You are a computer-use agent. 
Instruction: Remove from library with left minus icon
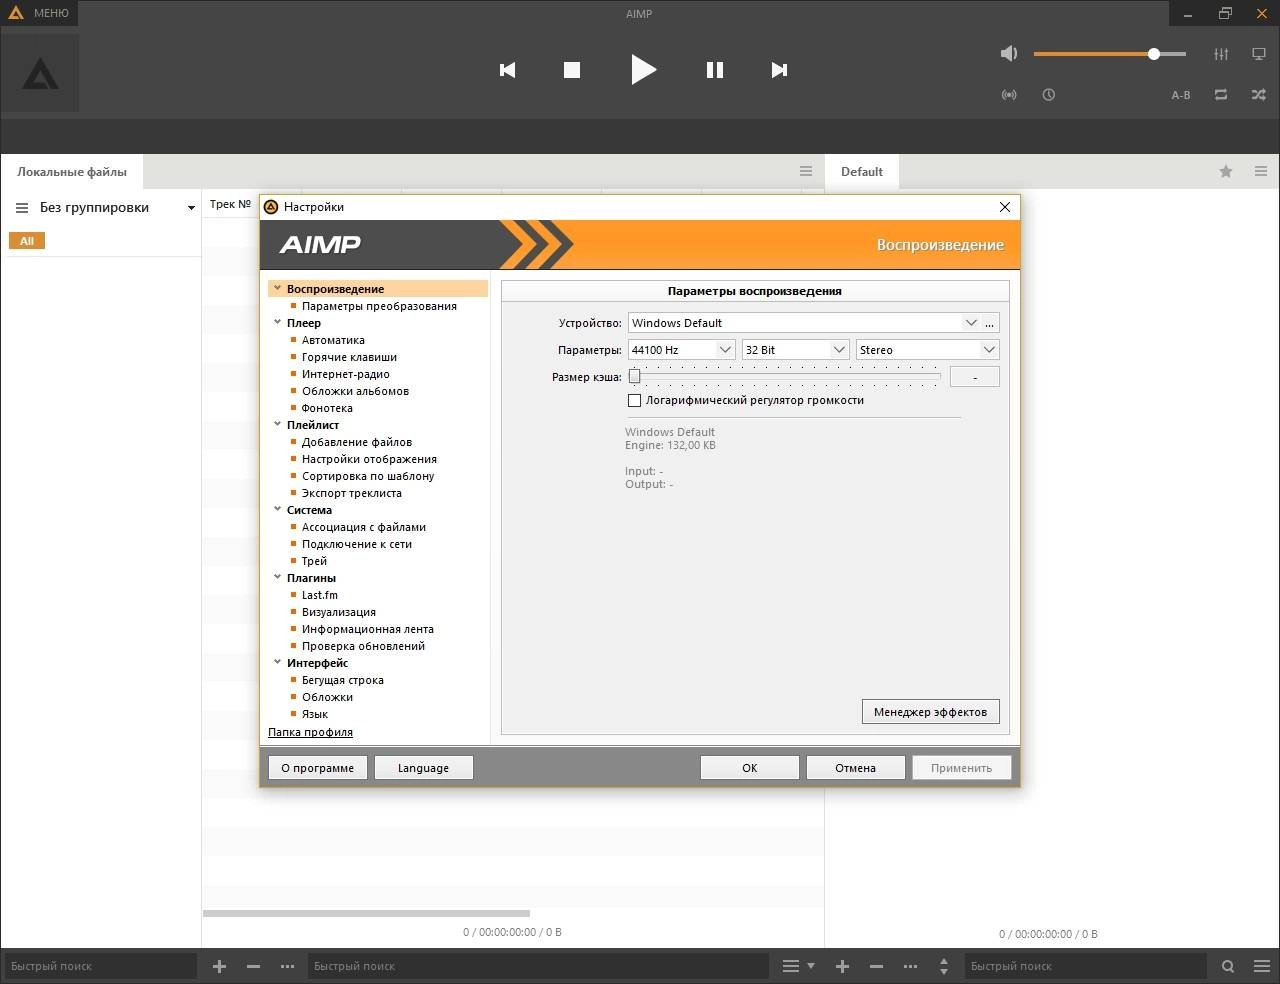[254, 966]
